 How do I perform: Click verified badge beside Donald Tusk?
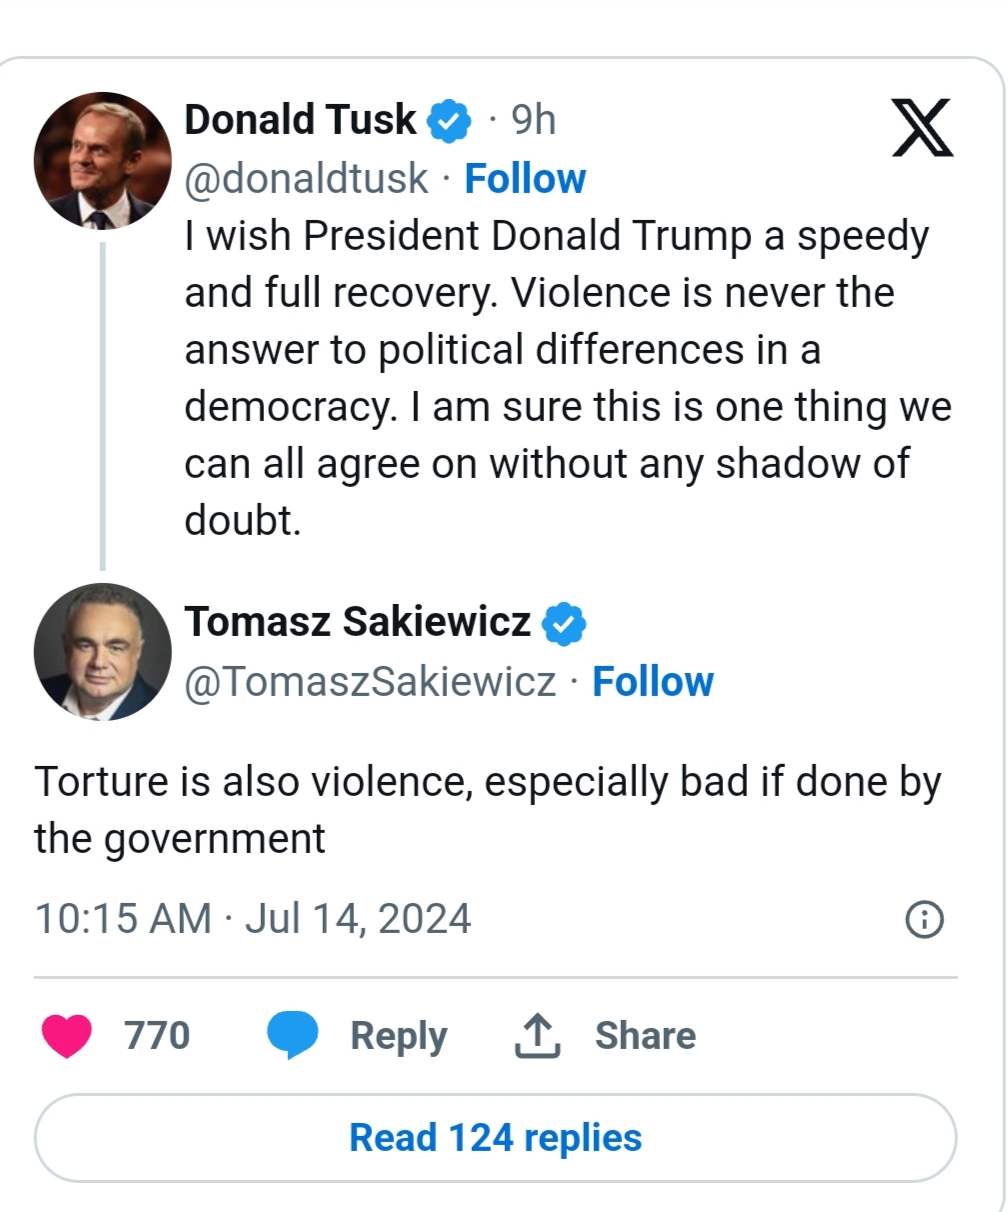point(449,121)
